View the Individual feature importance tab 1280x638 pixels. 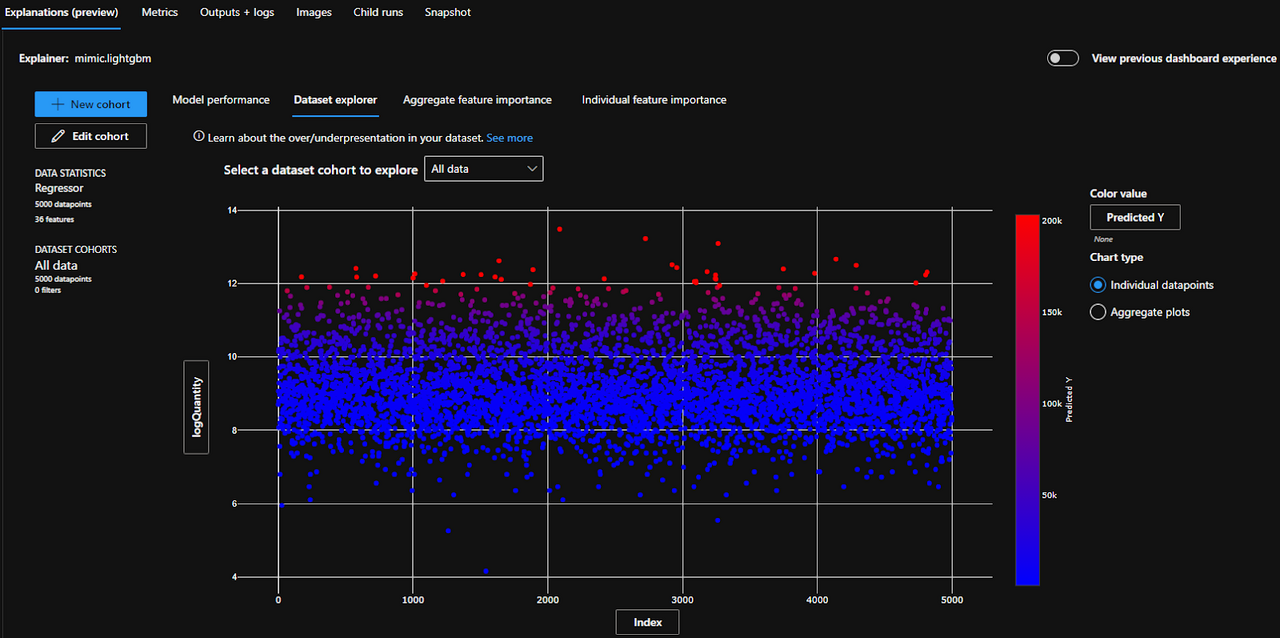click(653, 99)
